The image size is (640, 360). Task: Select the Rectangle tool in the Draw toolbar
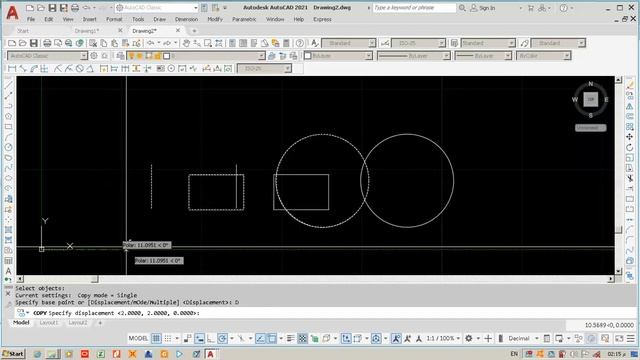coord(8,127)
